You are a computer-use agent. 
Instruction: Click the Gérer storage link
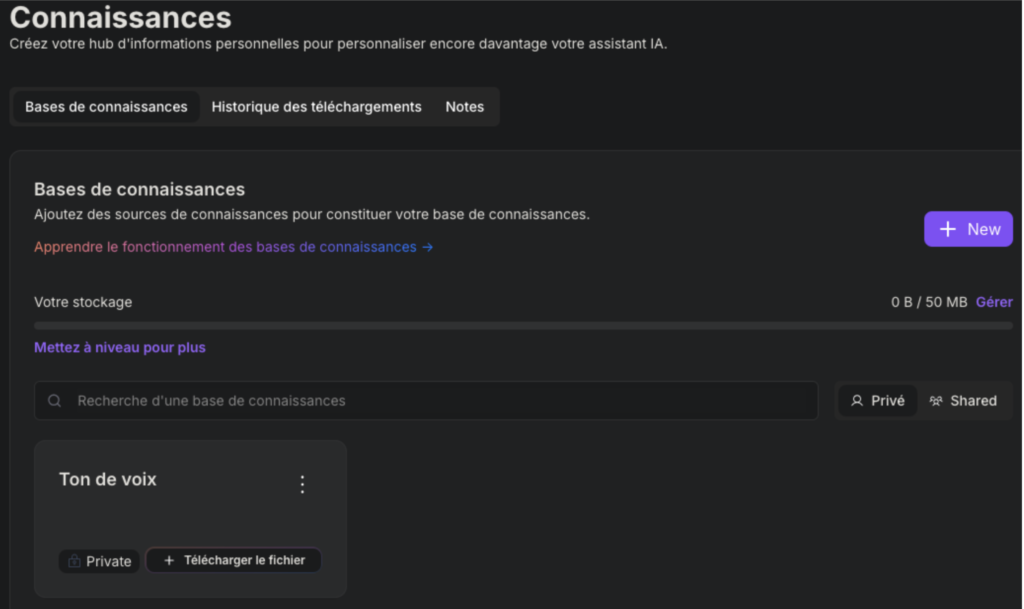pos(994,302)
